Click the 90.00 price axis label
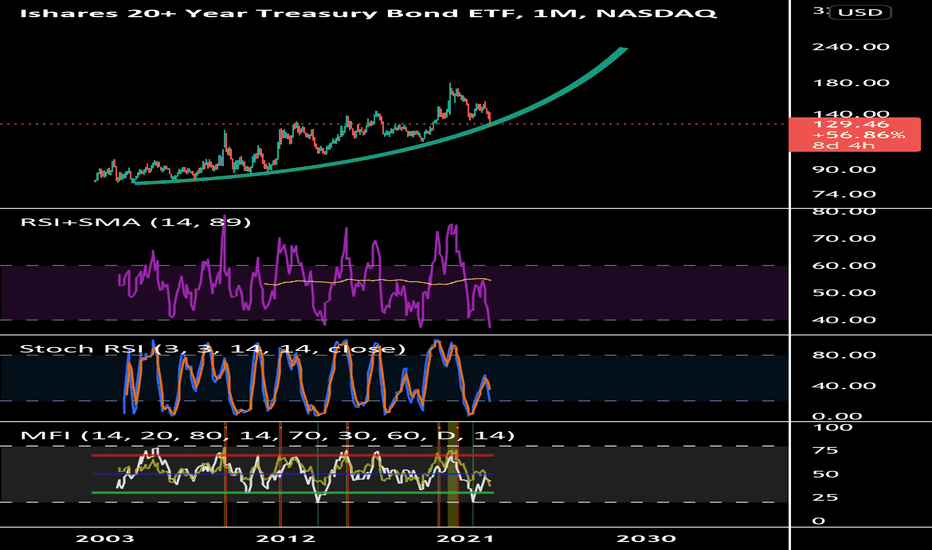 pyautogui.click(x=844, y=169)
